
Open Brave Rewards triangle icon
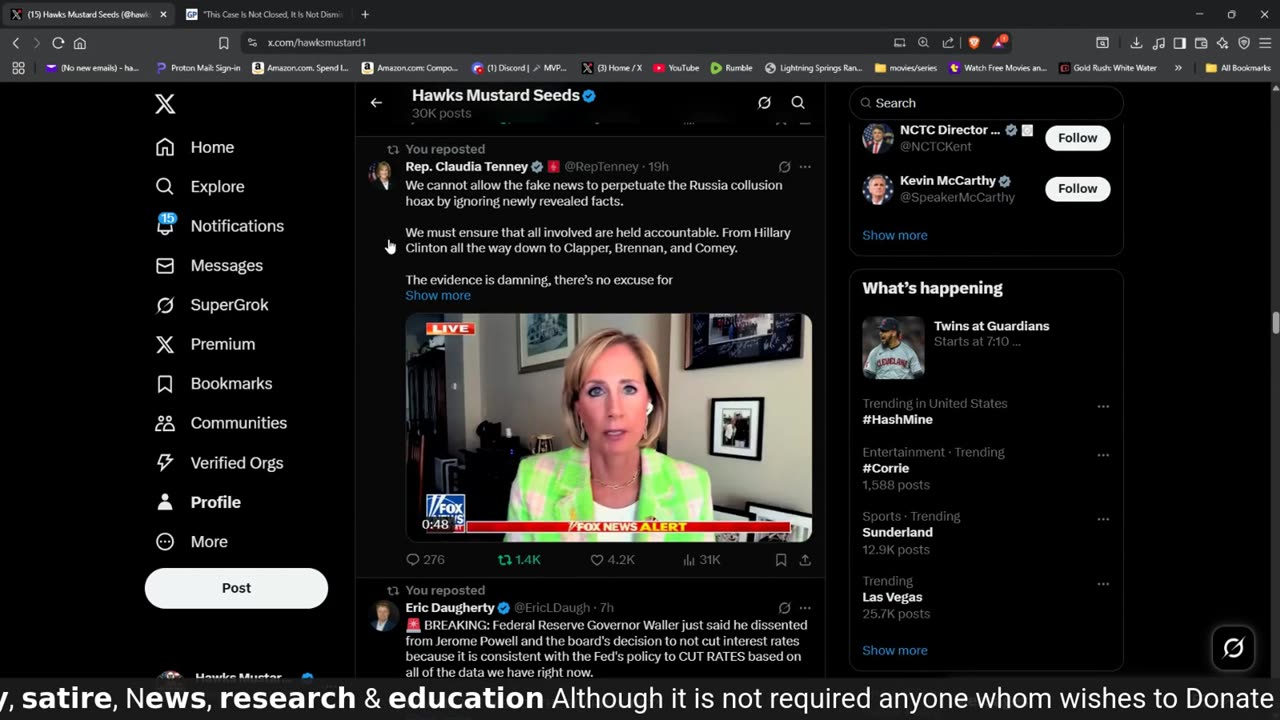(999, 43)
